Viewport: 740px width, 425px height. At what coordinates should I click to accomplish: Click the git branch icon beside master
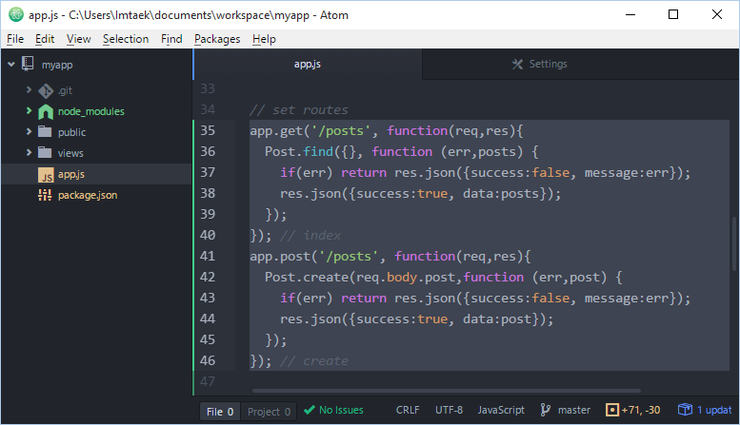(545, 410)
